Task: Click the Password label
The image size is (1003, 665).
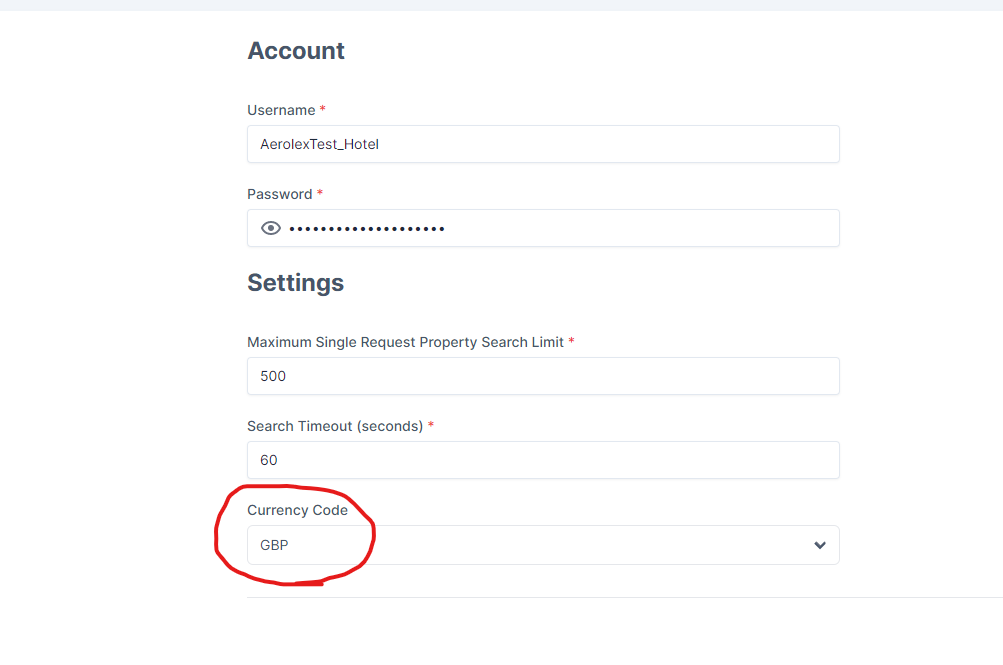Action: pyautogui.click(x=280, y=194)
